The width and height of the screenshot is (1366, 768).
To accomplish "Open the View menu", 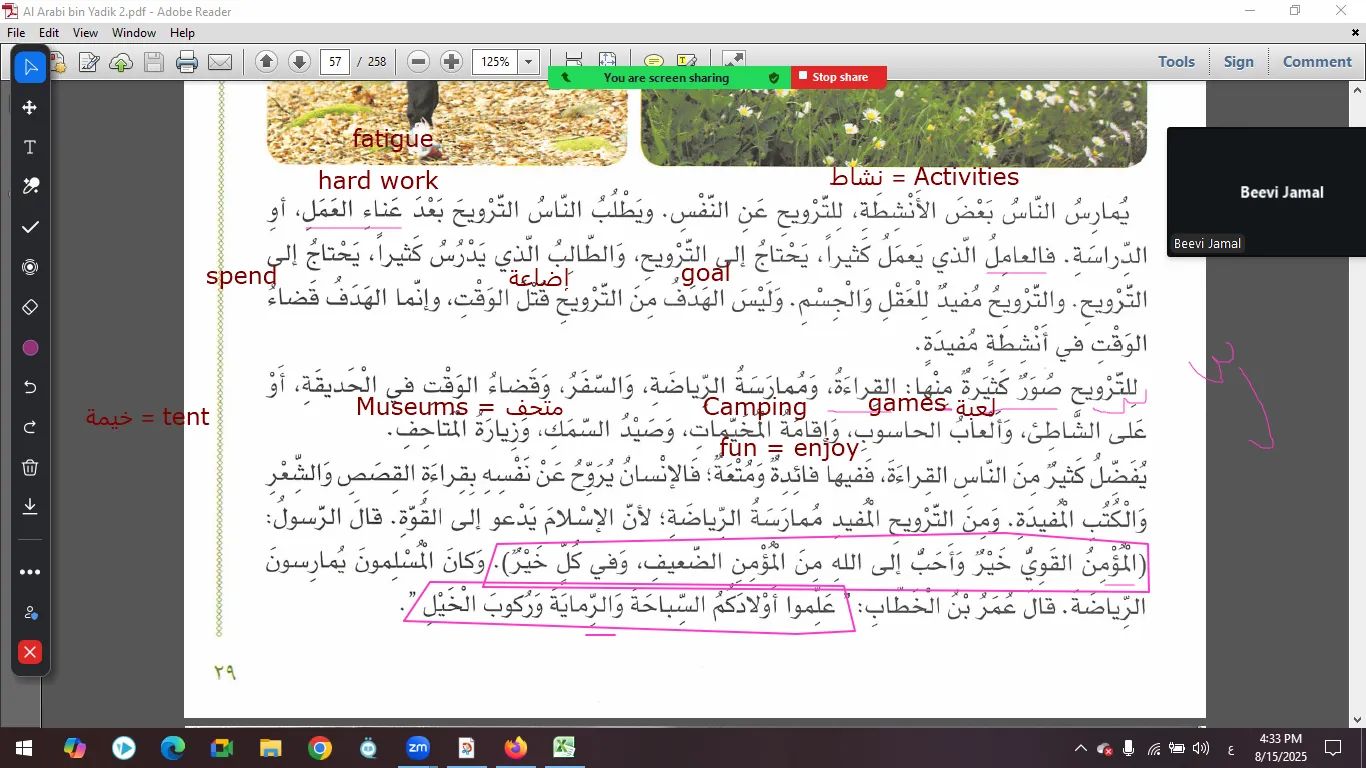I will [85, 33].
